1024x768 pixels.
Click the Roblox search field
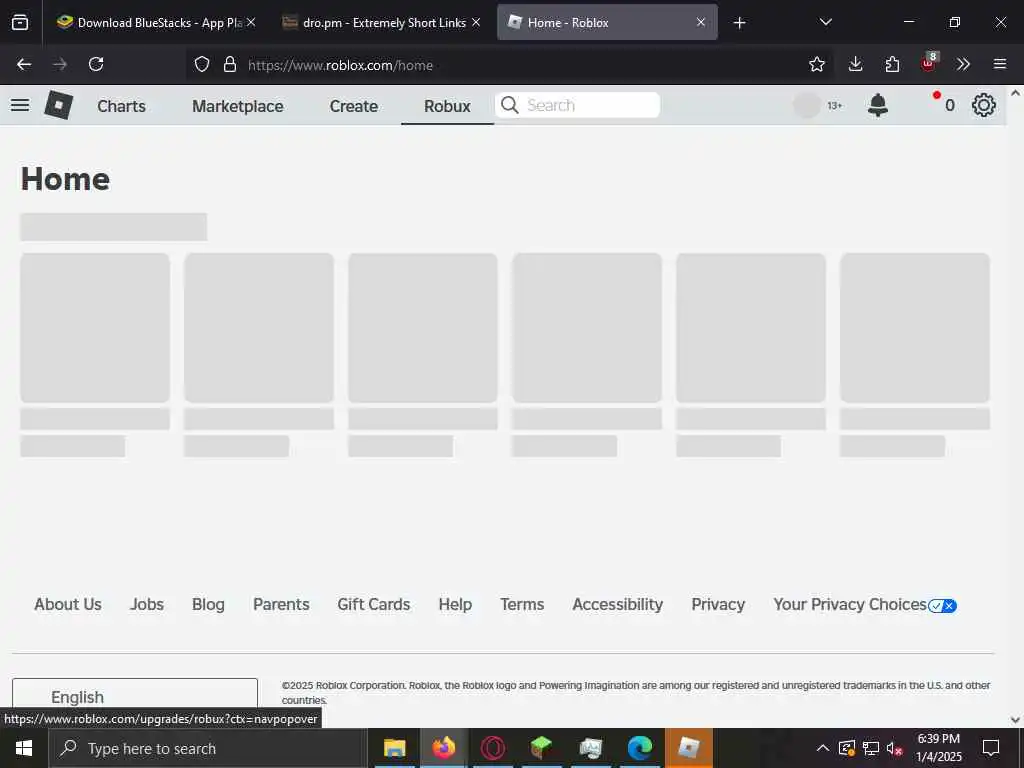[578, 105]
